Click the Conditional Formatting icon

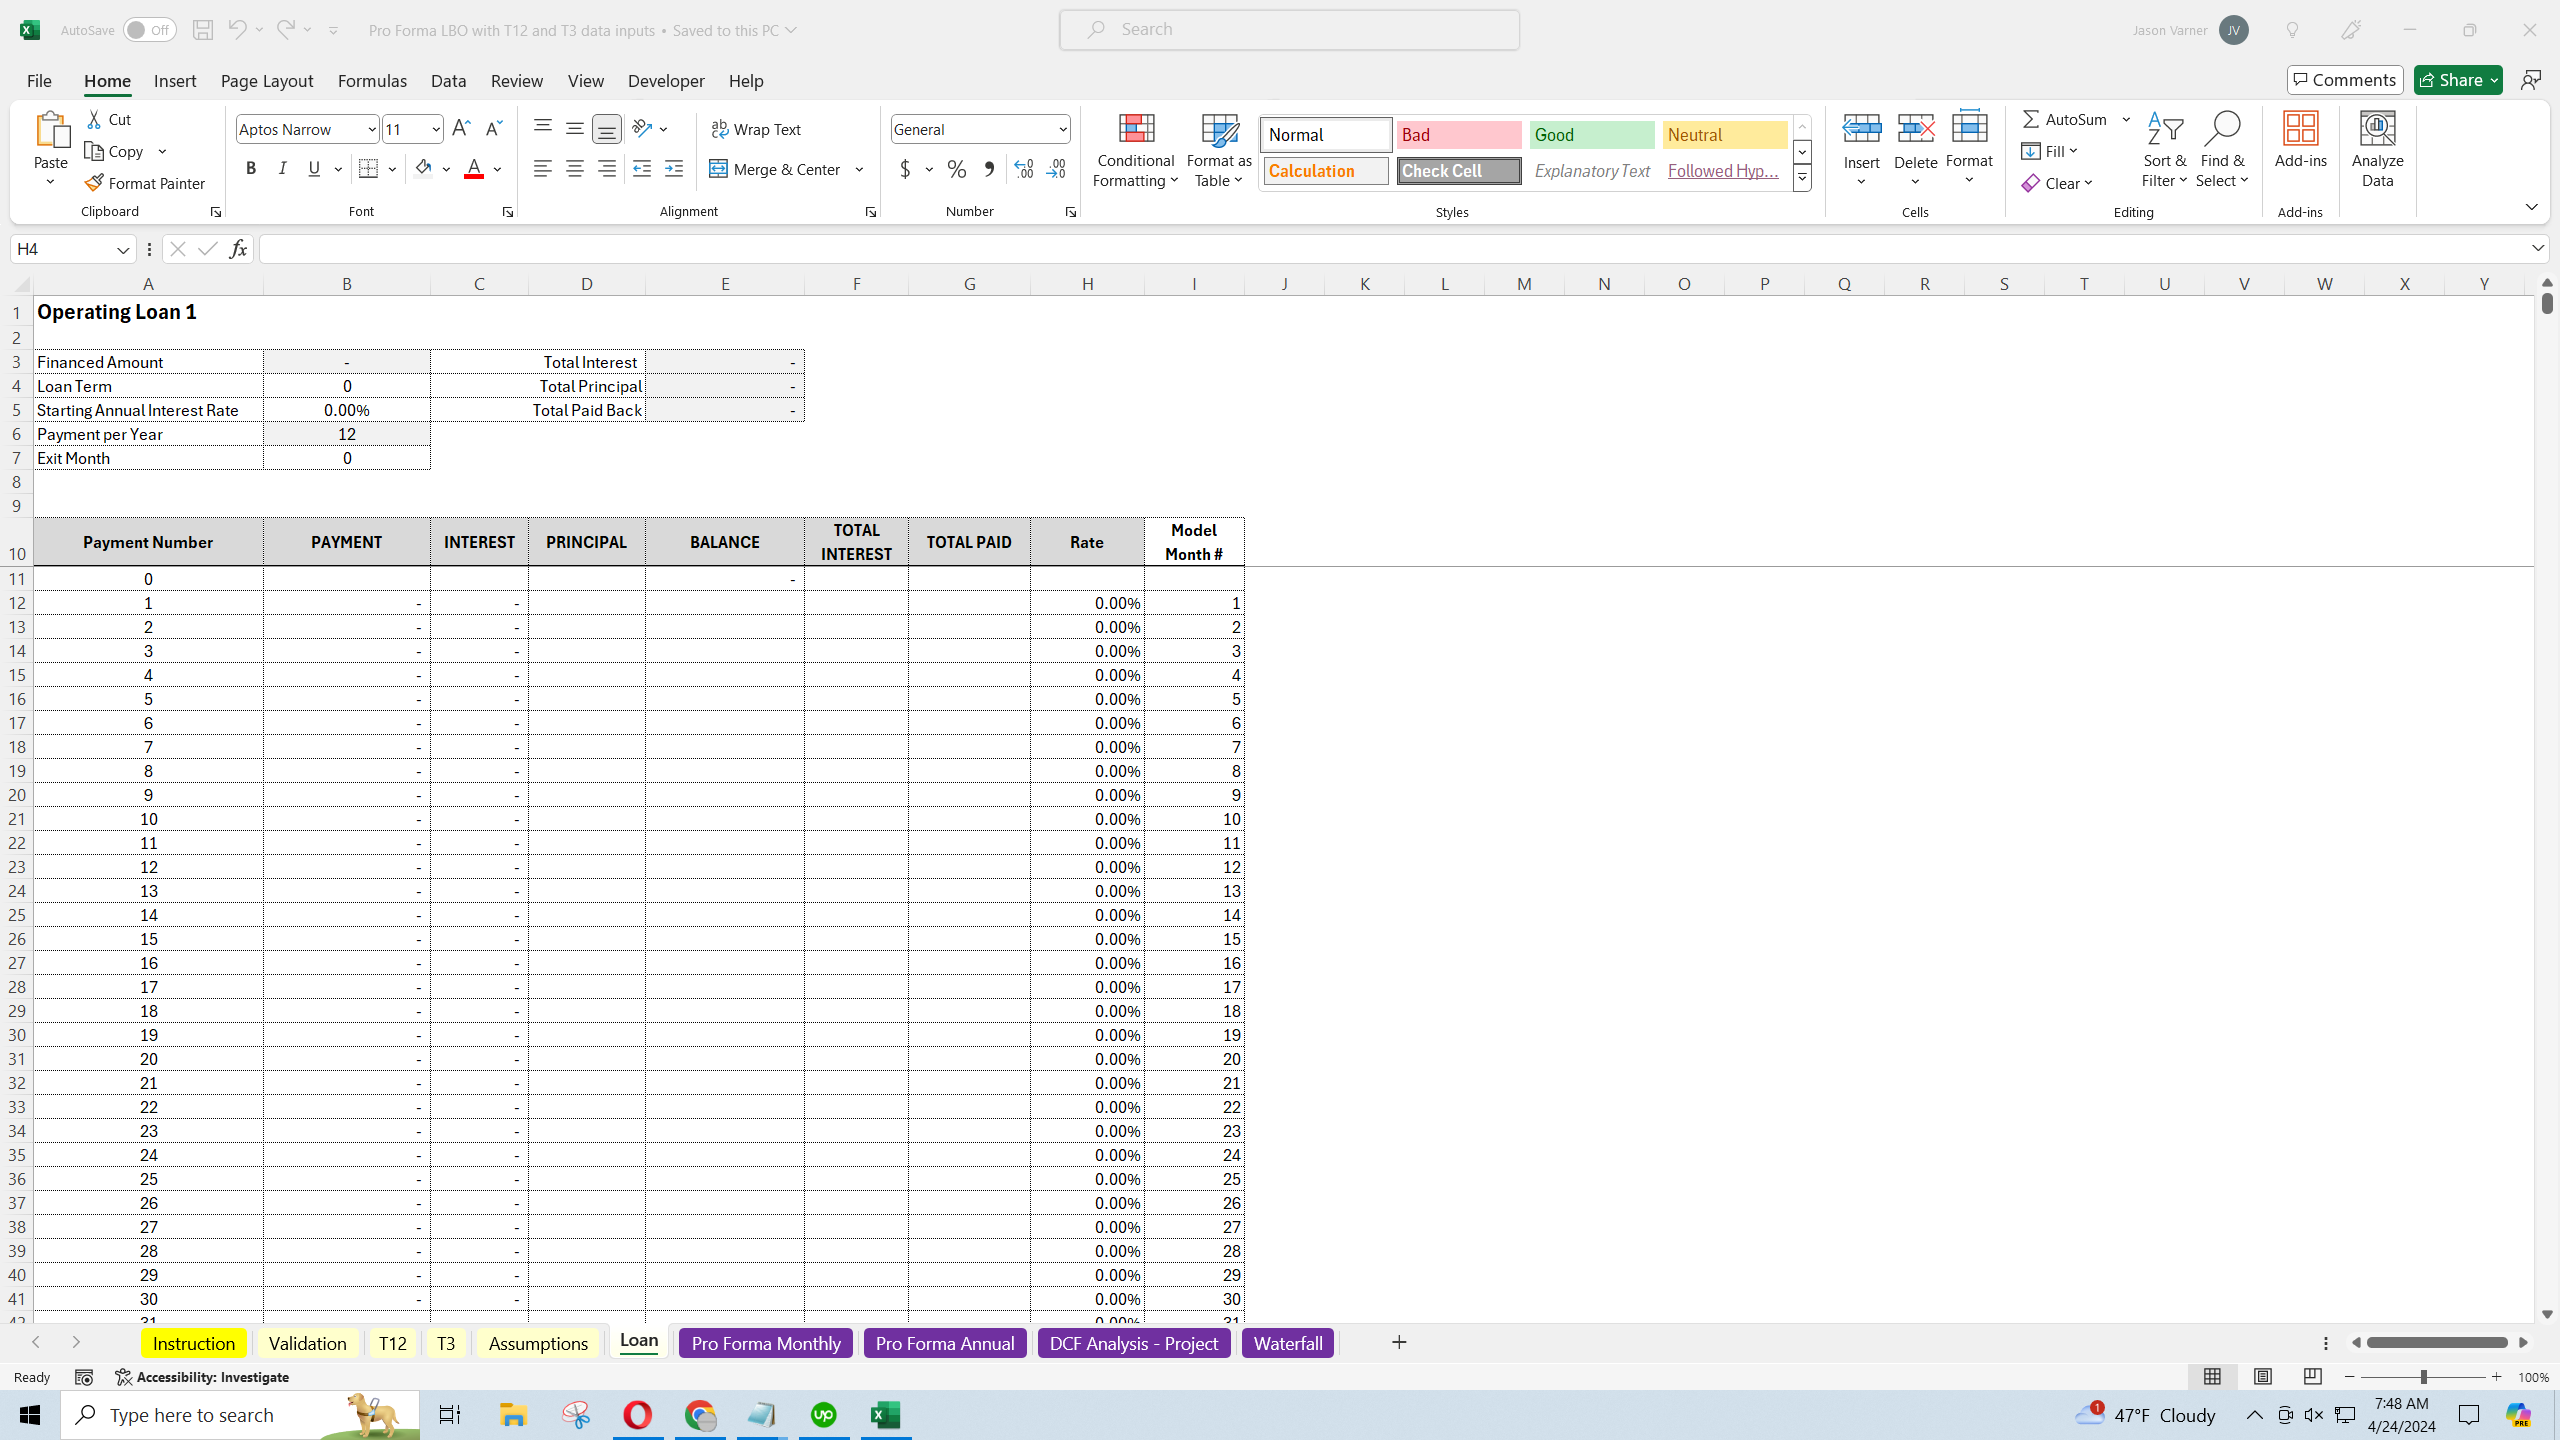1135,130
